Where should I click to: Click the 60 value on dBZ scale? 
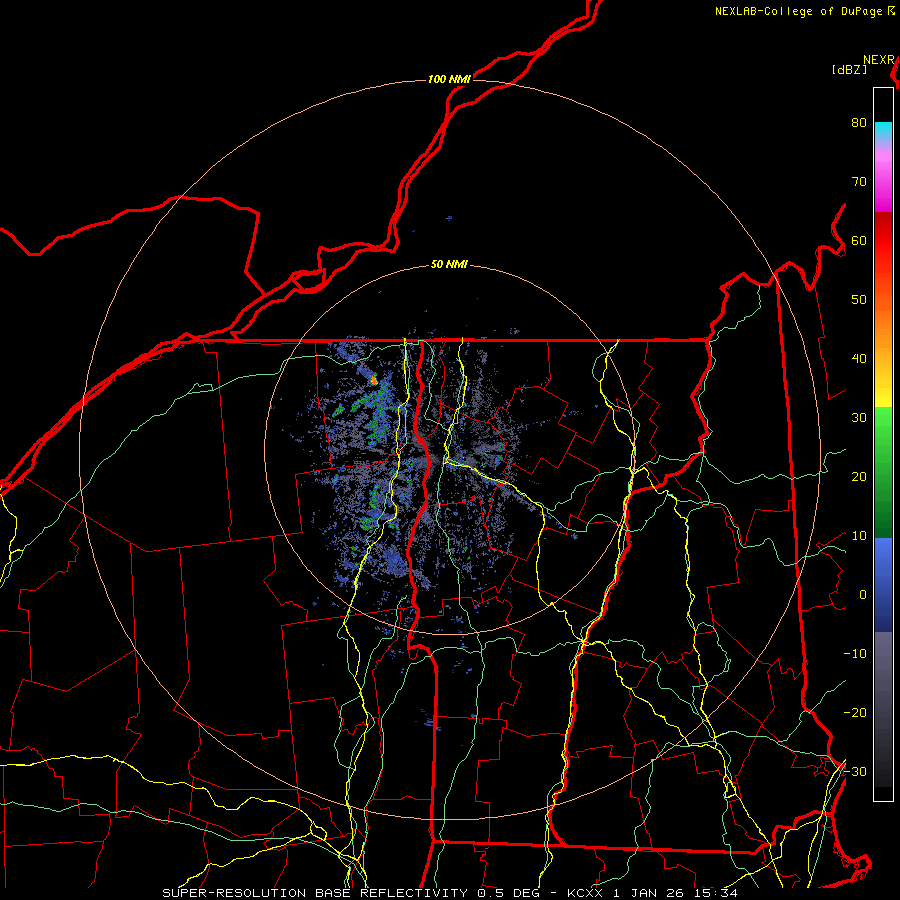coord(859,240)
